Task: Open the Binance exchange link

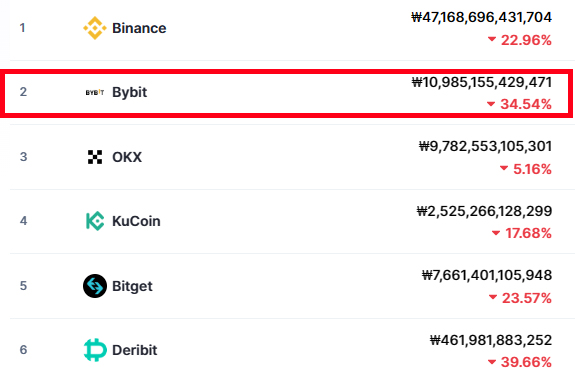Action: tap(139, 28)
